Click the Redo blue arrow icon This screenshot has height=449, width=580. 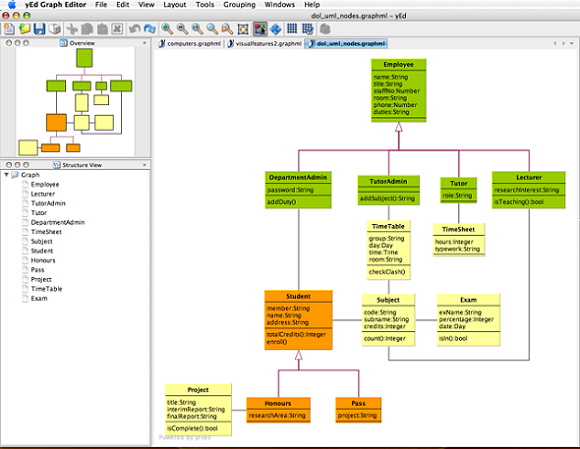coord(149,29)
